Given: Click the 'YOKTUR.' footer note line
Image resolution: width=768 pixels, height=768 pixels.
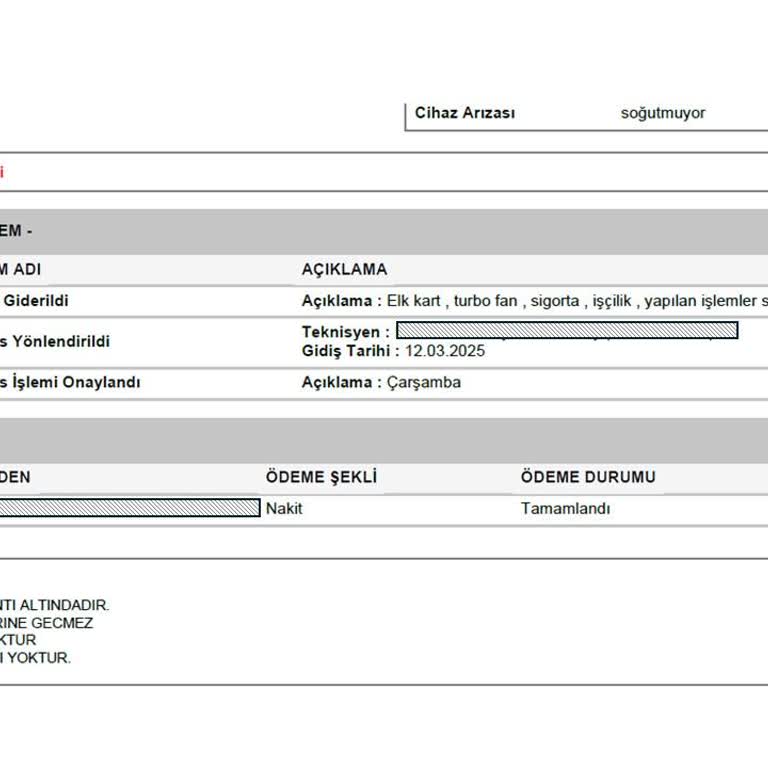Looking at the screenshot, I should tap(35, 658).
